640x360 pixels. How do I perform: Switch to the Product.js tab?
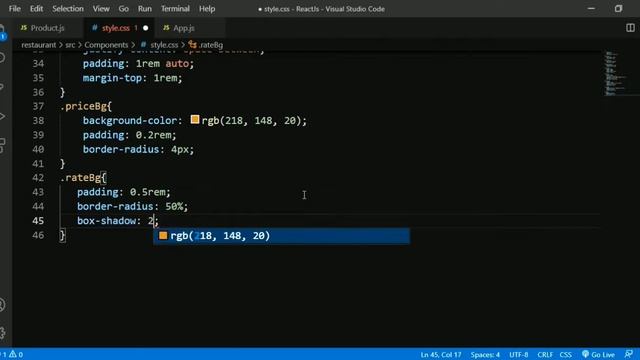[x=48, y=28]
